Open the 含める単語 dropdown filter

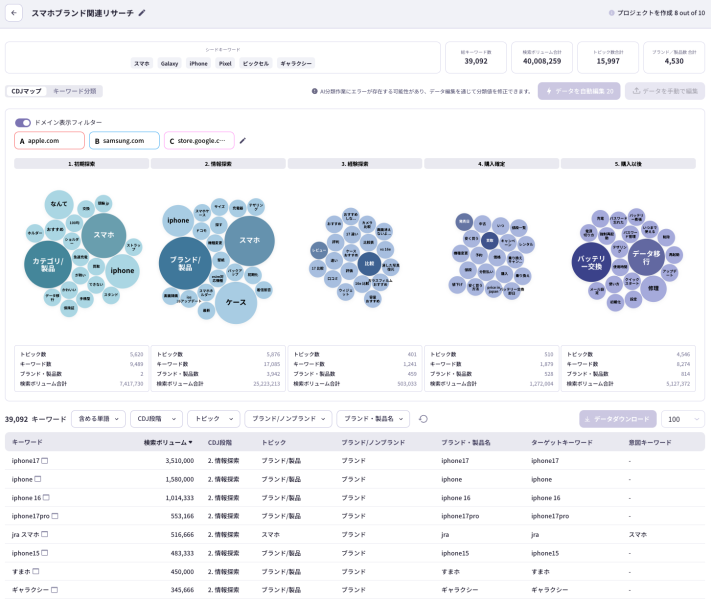[x=99, y=419]
